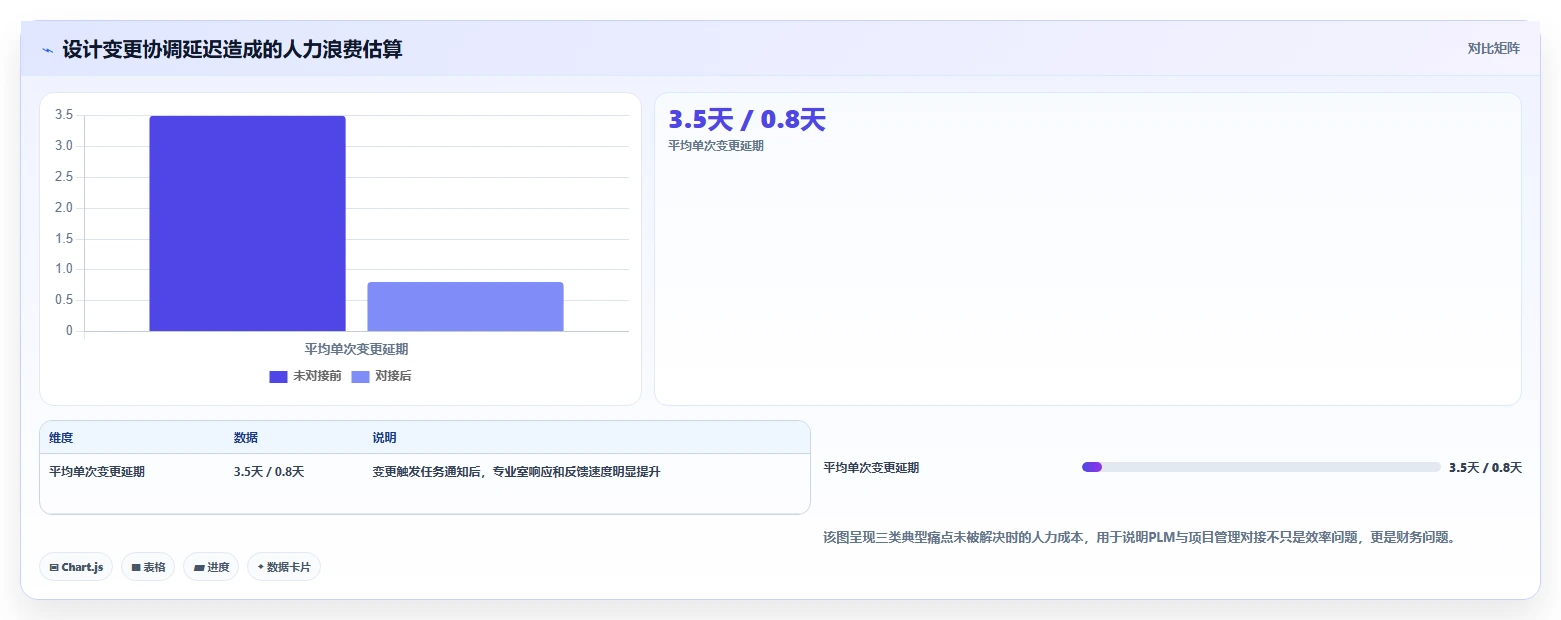Click the chart axis label 平均单次变更延期
The image size is (1561, 620).
click(x=356, y=349)
